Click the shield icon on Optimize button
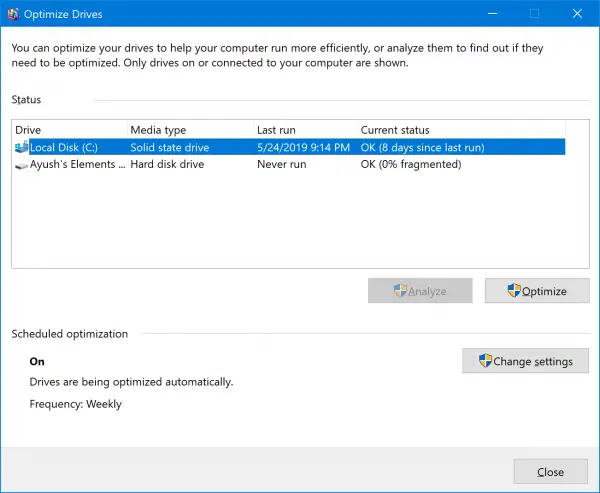Screen dimensions: 600x493 point(514,291)
